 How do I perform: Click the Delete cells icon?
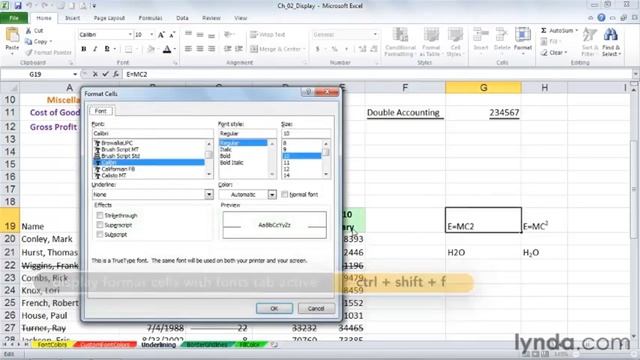pyautogui.click(x=501, y=35)
